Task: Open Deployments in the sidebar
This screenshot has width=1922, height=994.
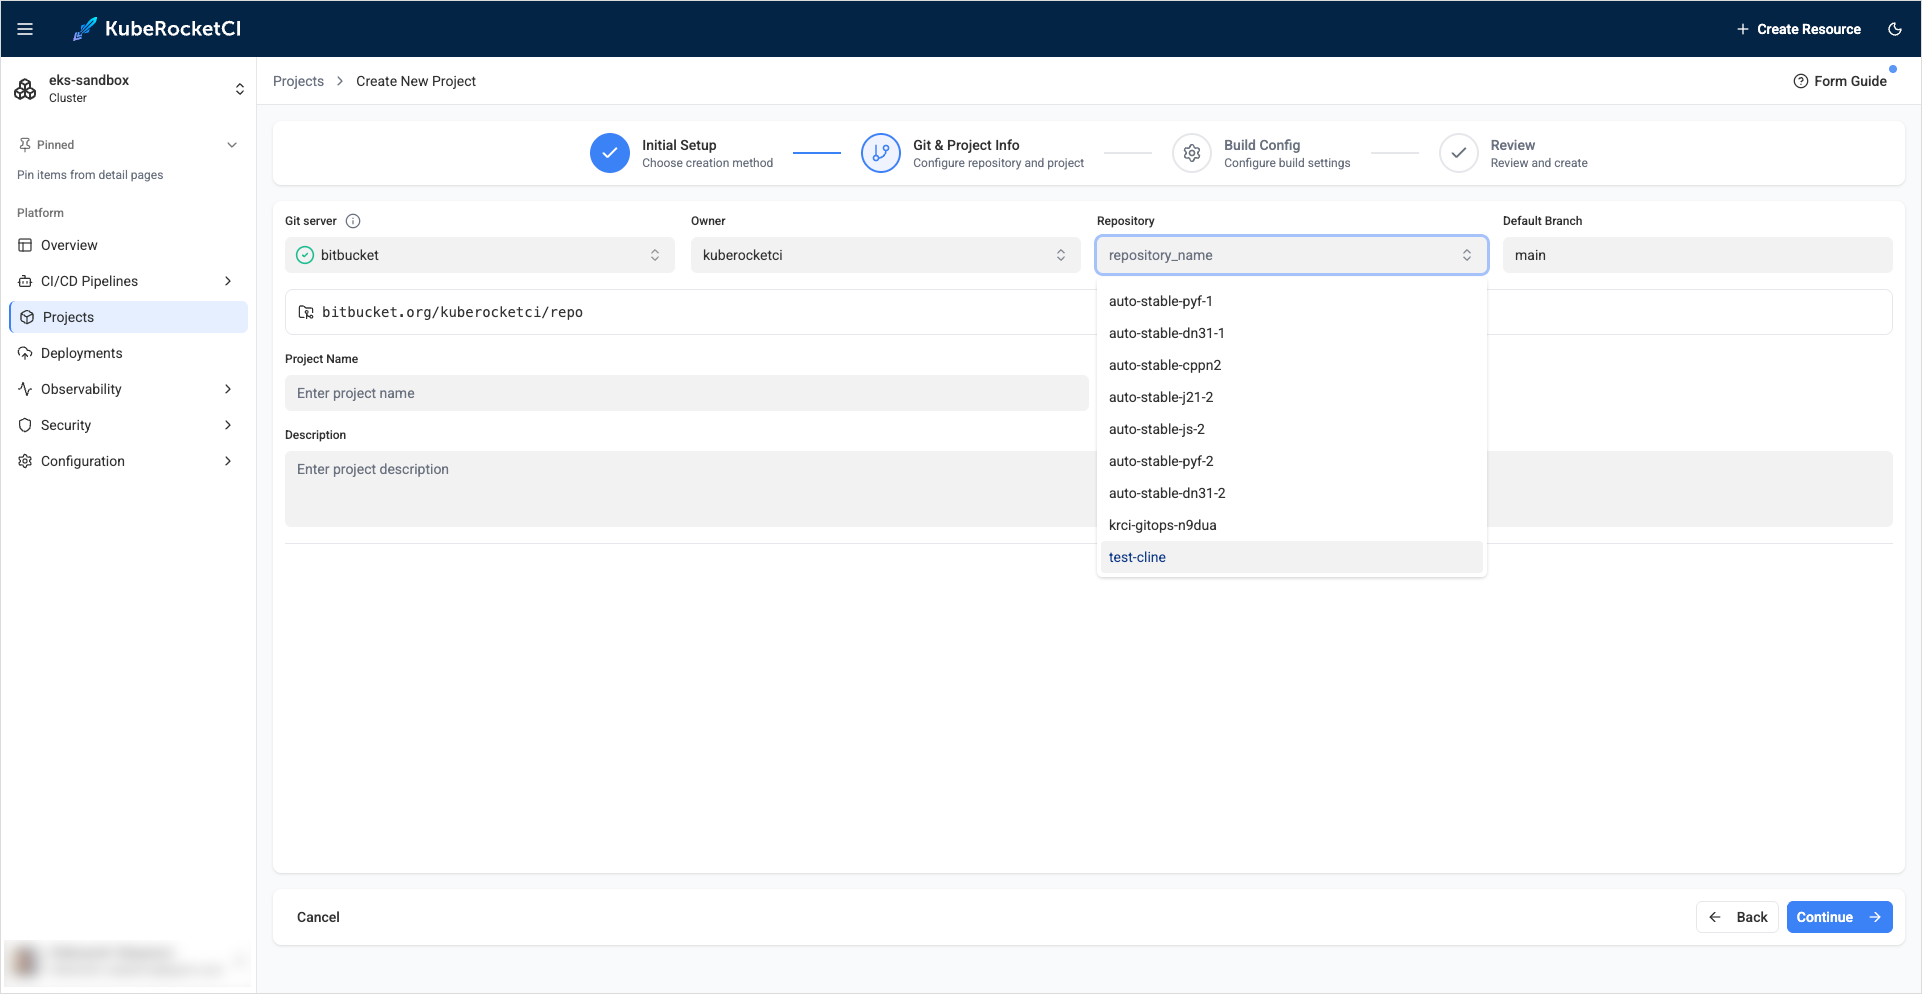Action: 128,353
